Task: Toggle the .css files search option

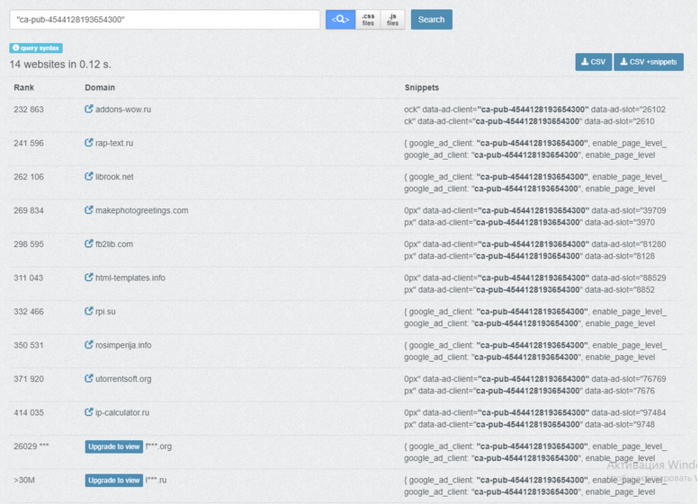Action: coord(368,19)
